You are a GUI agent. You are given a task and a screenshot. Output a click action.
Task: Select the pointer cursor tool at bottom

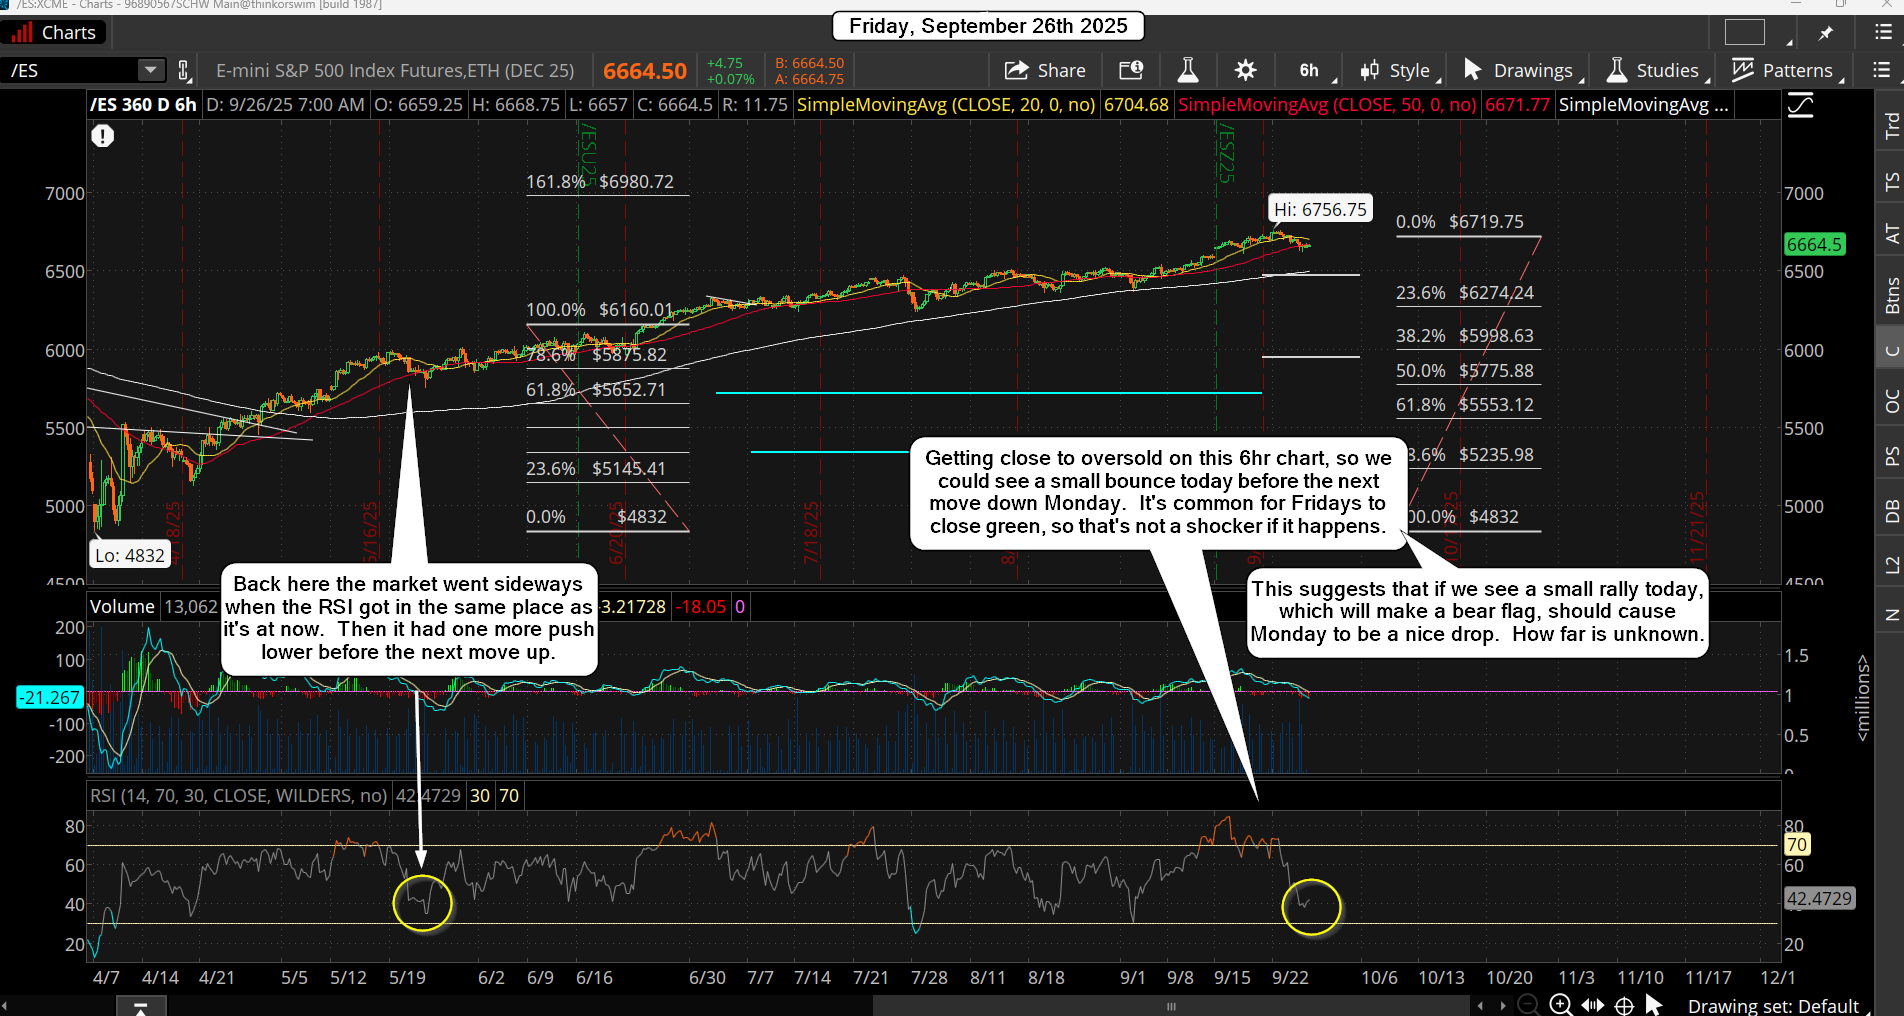click(x=1654, y=1005)
